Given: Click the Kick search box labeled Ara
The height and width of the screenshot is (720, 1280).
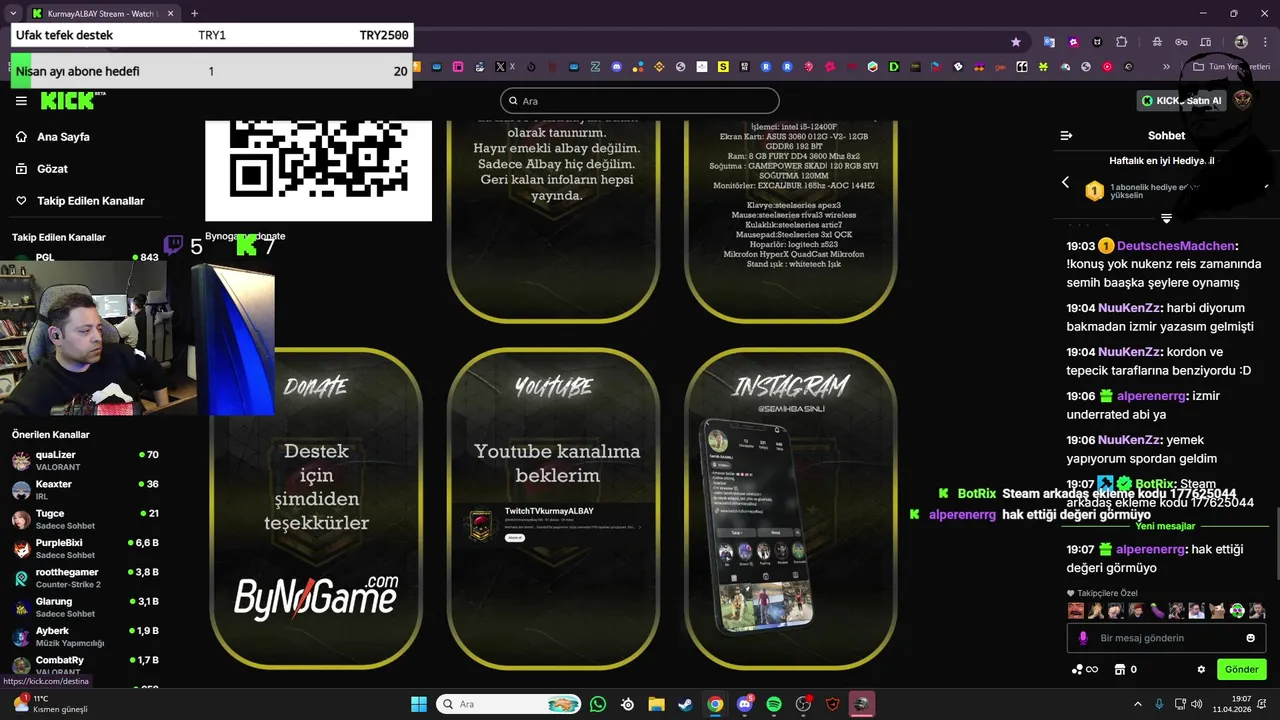Looking at the screenshot, I should (x=639, y=101).
